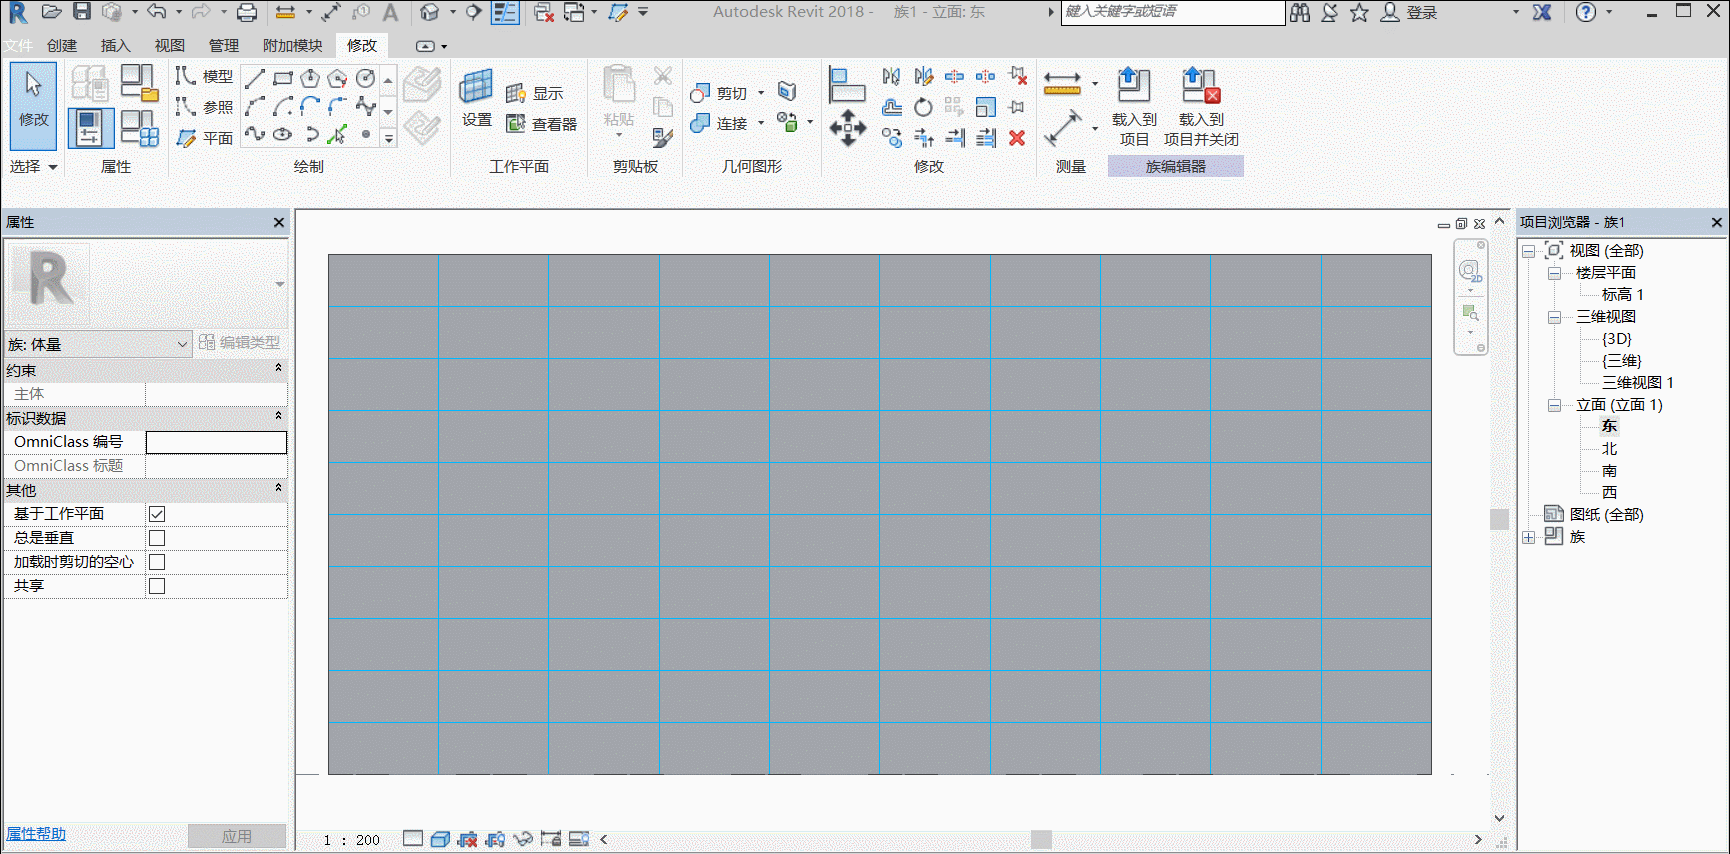The image size is (1730, 854).
Task: Click the keyword search box
Action: [x=1172, y=12]
